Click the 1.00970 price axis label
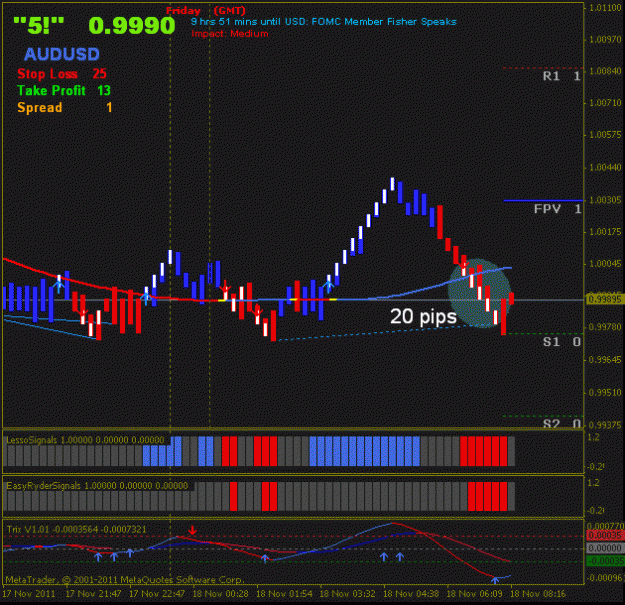The height and width of the screenshot is (605, 625). click(605, 39)
